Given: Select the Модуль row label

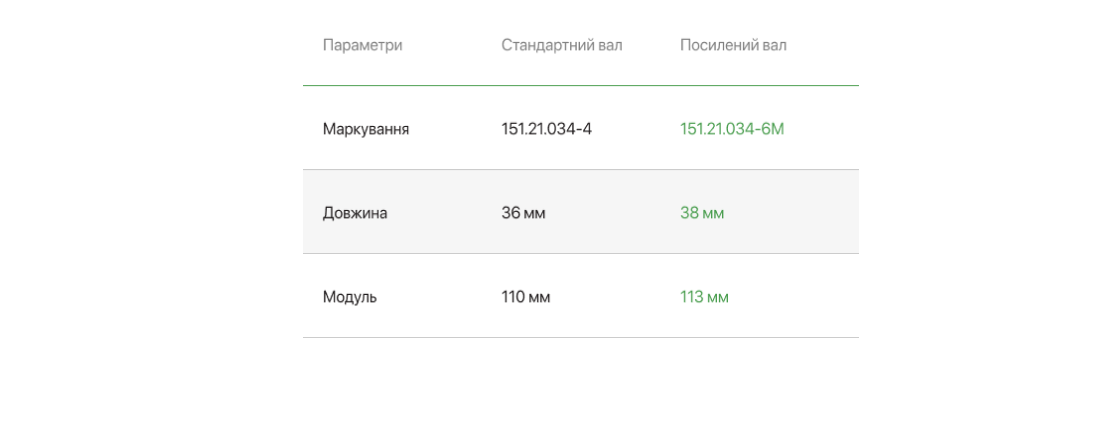Looking at the screenshot, I should click(x=350, y=297).
